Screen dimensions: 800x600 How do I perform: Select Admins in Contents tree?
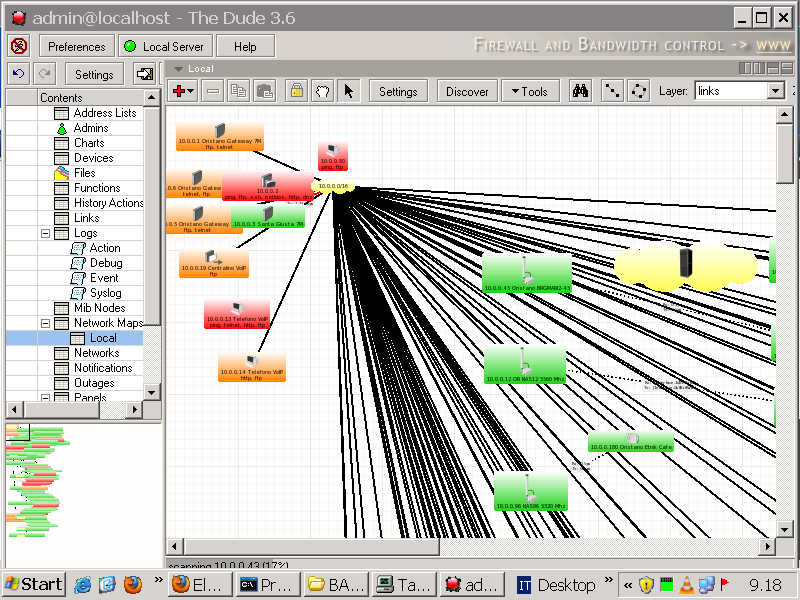[x=91, y=128]
